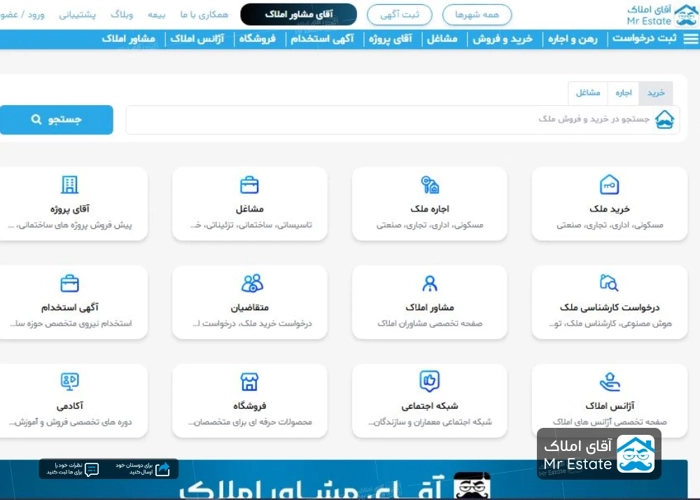
Task: Click the floating Mr Estate badge
Action: click(x=599, y=454)
